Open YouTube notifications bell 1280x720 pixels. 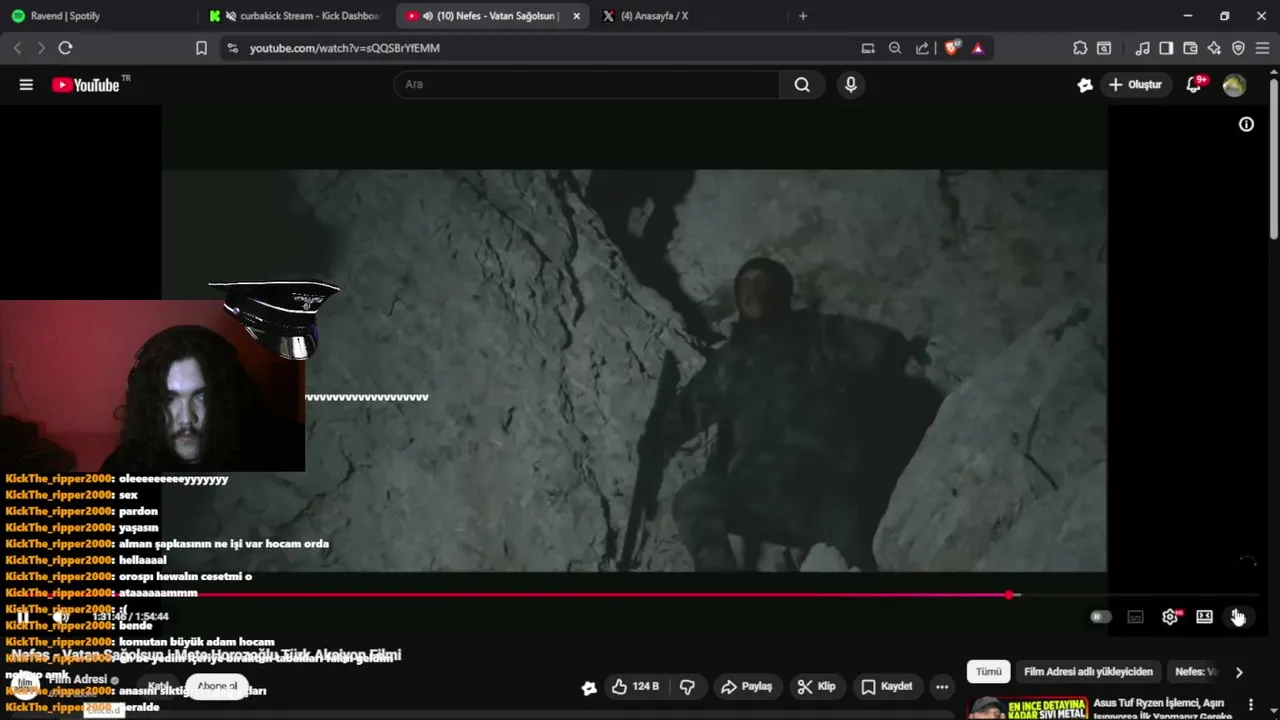(x=1194, y=85)
